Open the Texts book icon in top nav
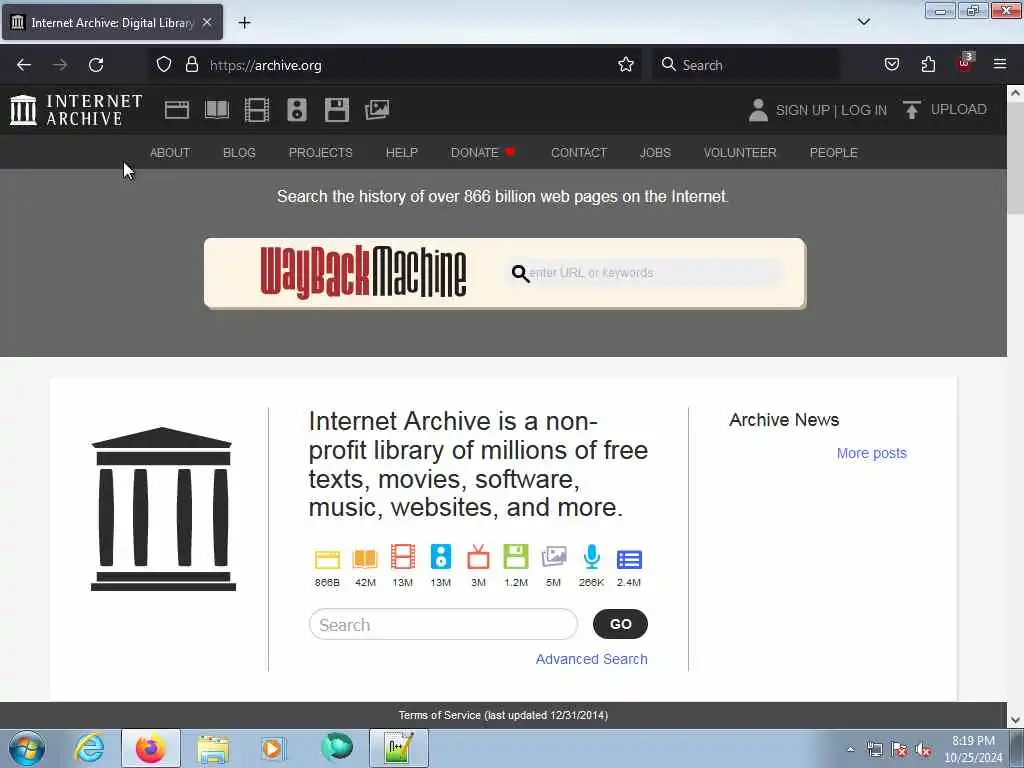 pyautogui.click(x=217, y=110)
